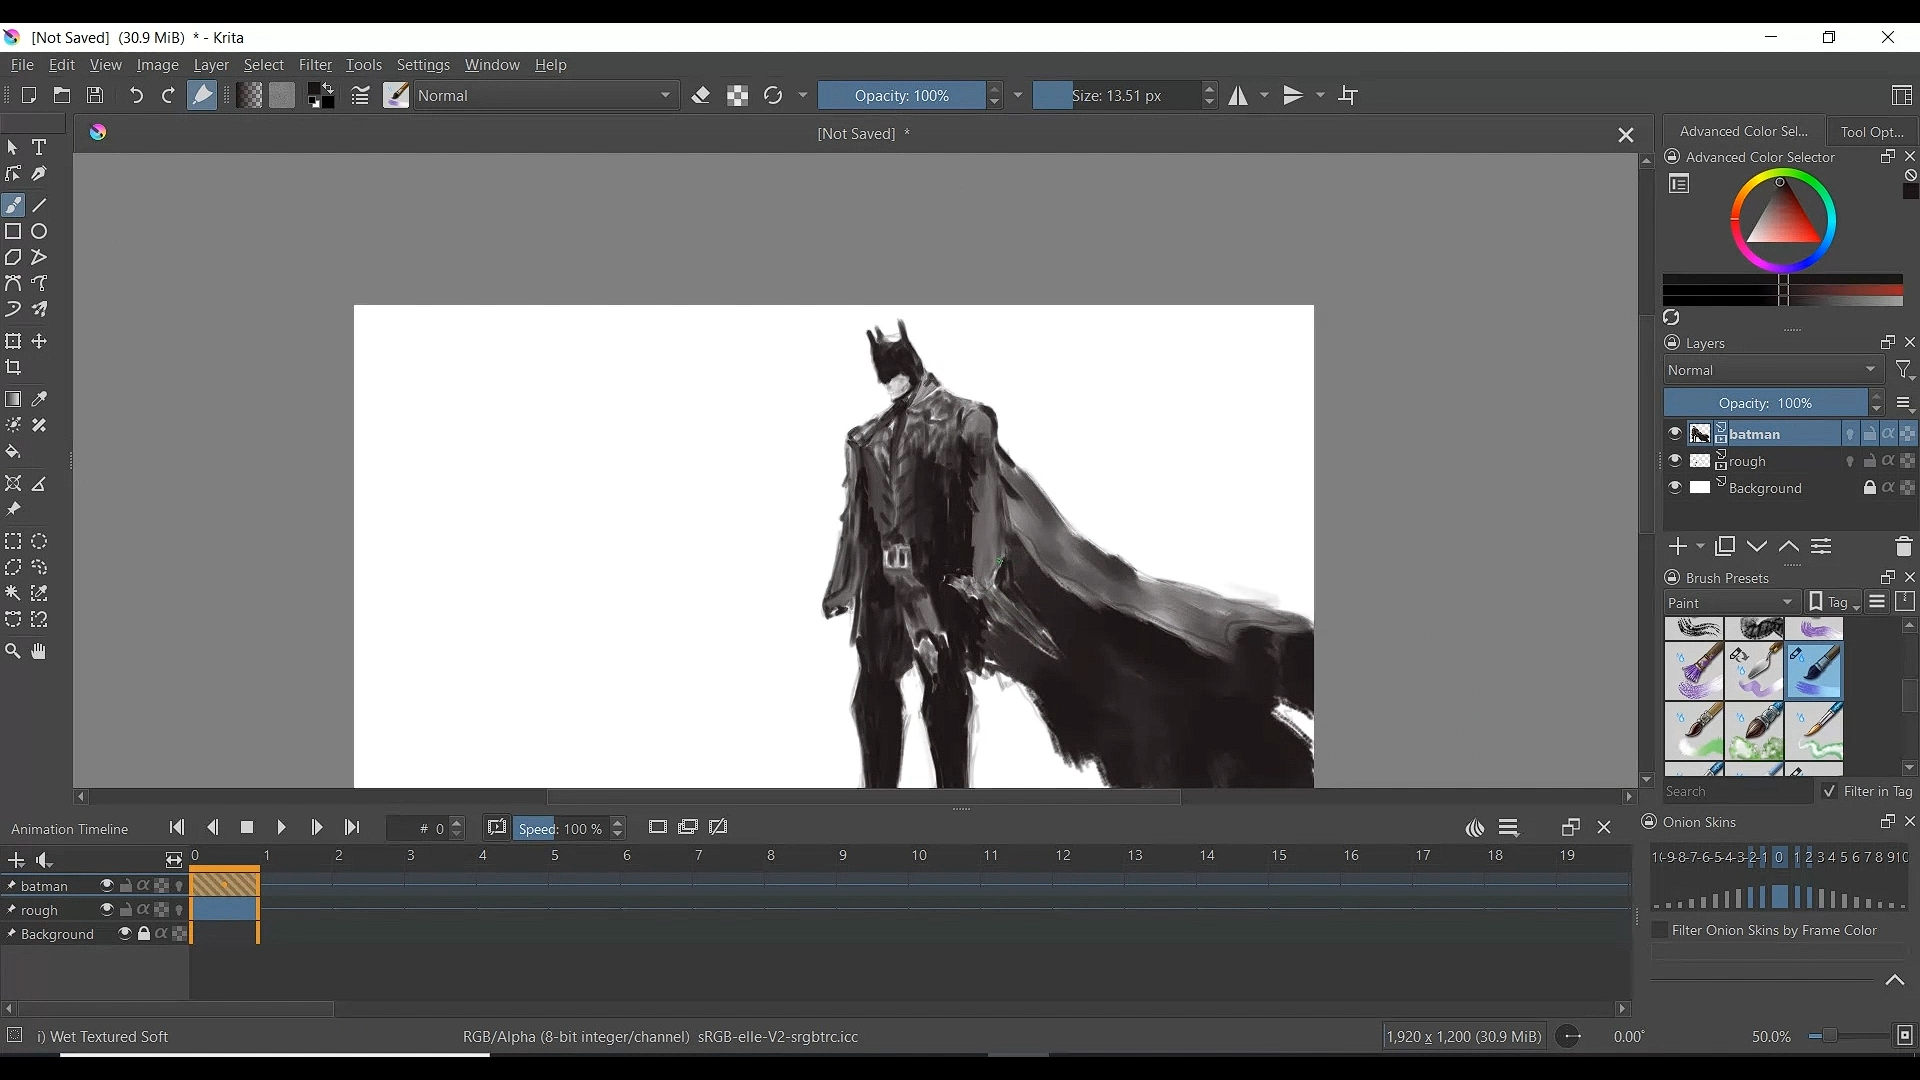Click the Eraser mode icon in toolbar
1920x1080 pixels.
(702, 96)
